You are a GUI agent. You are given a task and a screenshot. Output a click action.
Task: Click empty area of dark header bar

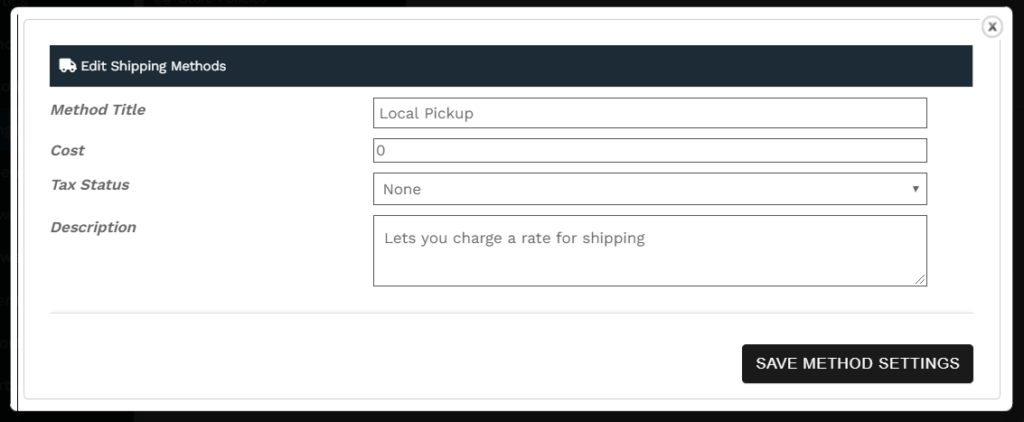588,66
